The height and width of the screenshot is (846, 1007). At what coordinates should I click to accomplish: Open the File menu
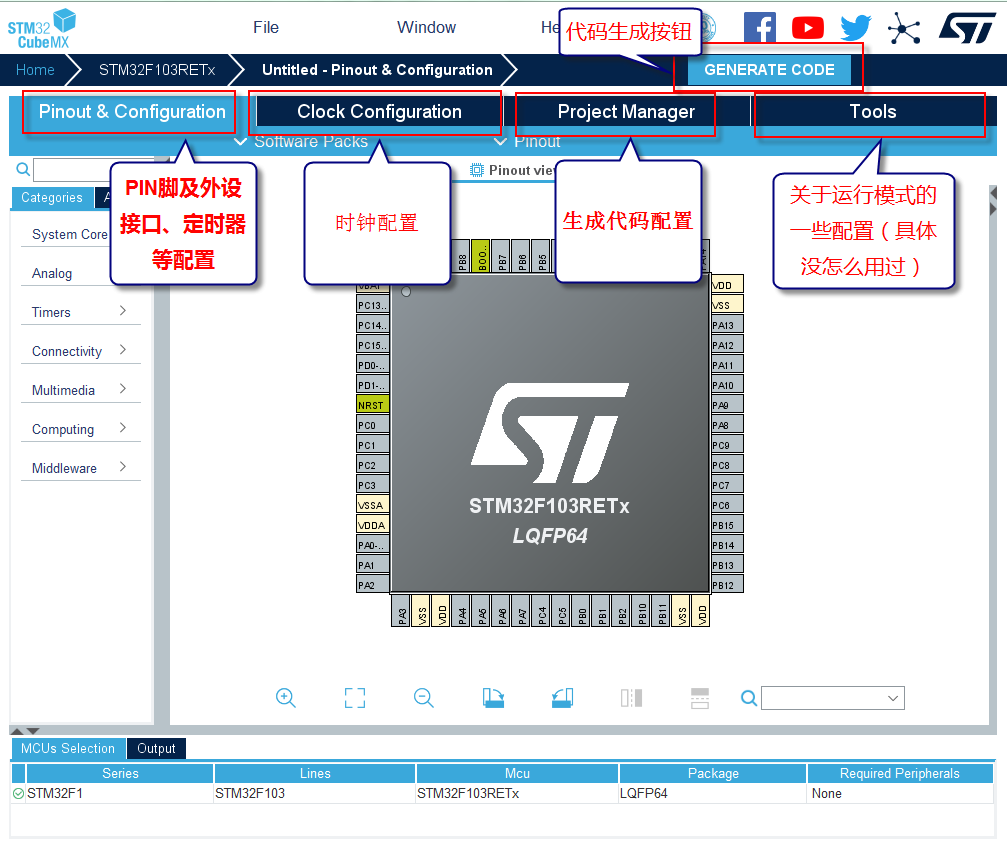coord(266,28)
